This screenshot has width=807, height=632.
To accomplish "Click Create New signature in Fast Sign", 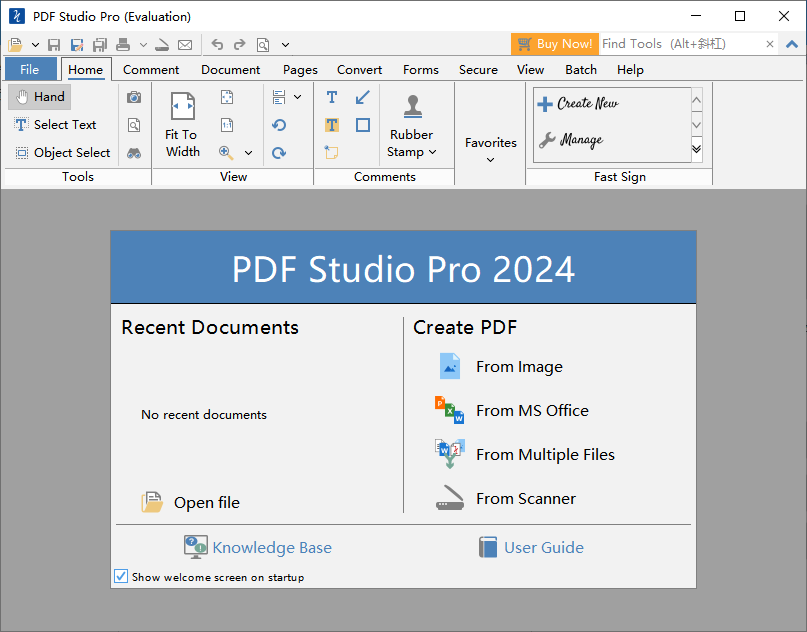I will (578, 103).
